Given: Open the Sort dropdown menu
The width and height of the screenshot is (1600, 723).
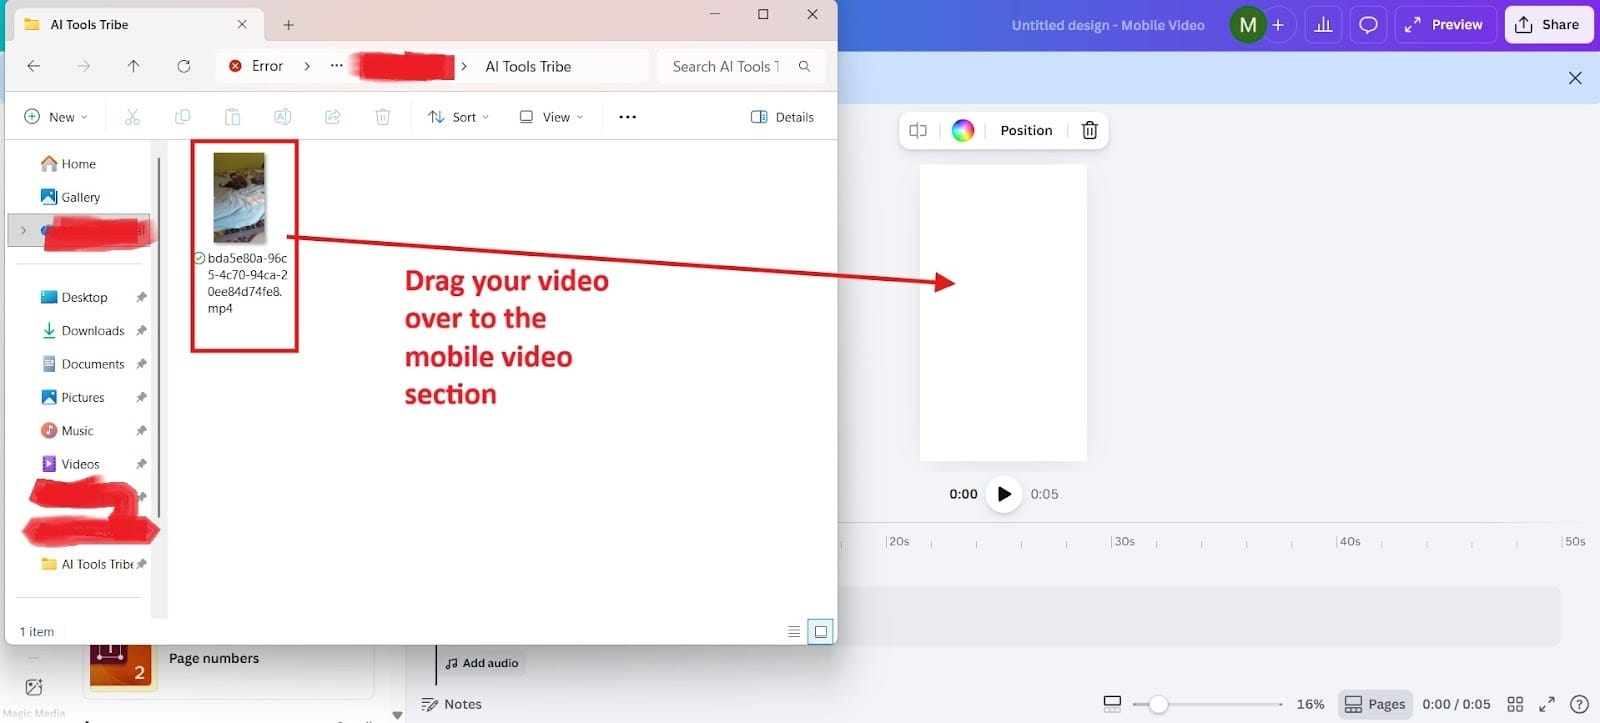Looking at the screenshot, I should tap(458, 117).
